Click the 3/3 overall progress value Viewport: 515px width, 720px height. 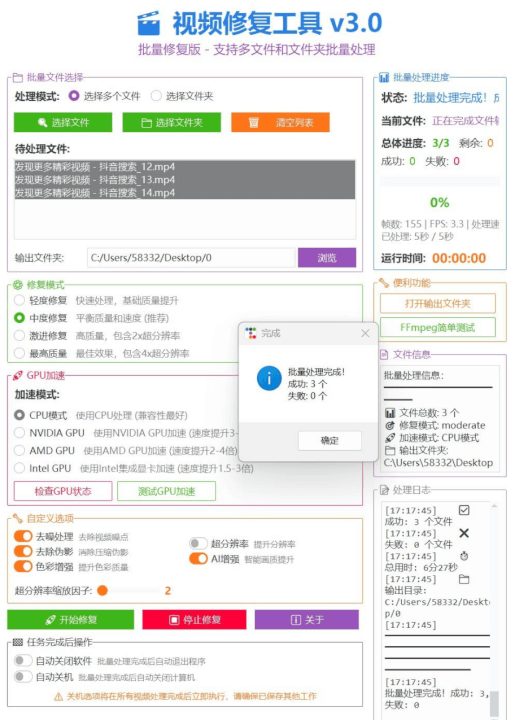[441, 143]
